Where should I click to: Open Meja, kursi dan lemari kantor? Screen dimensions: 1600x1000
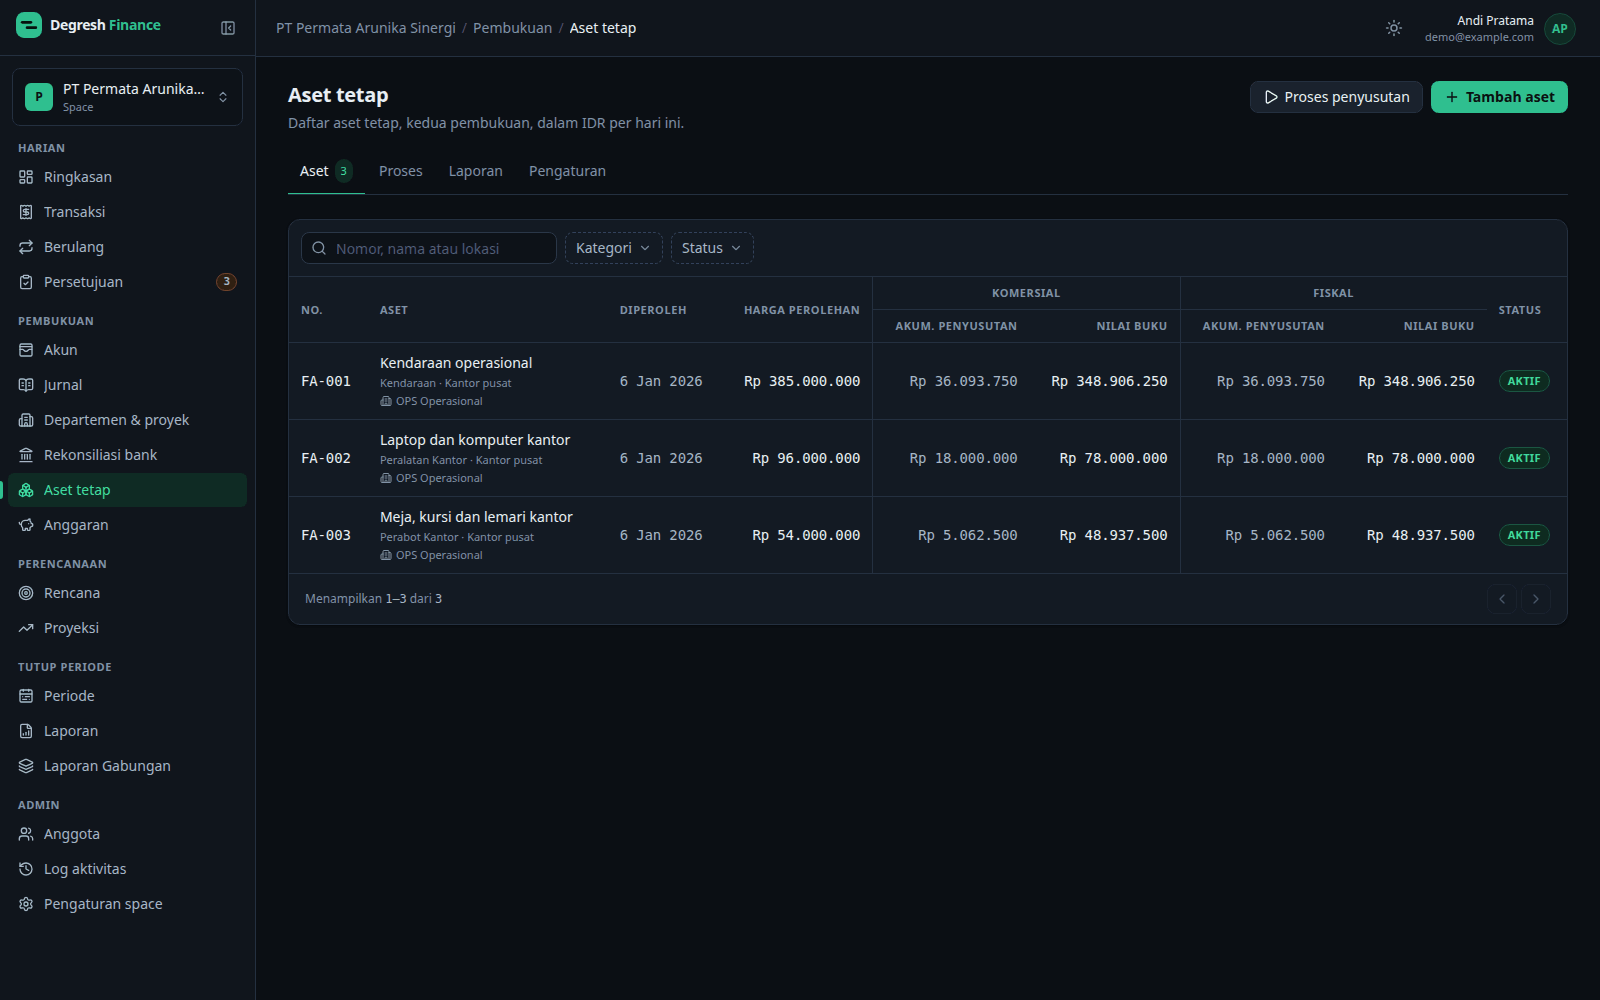click(x=927, y=535)
